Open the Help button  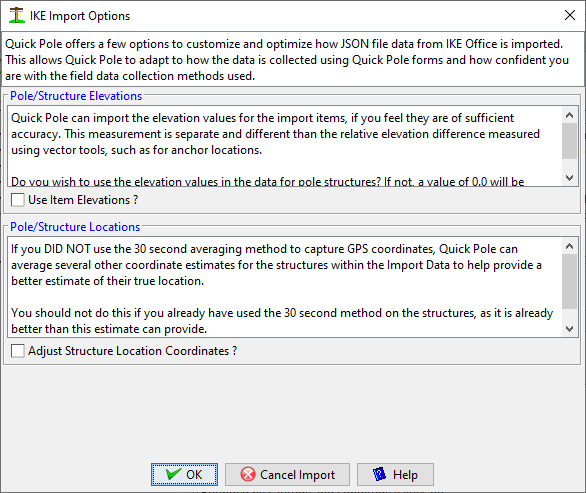(395, 474)
